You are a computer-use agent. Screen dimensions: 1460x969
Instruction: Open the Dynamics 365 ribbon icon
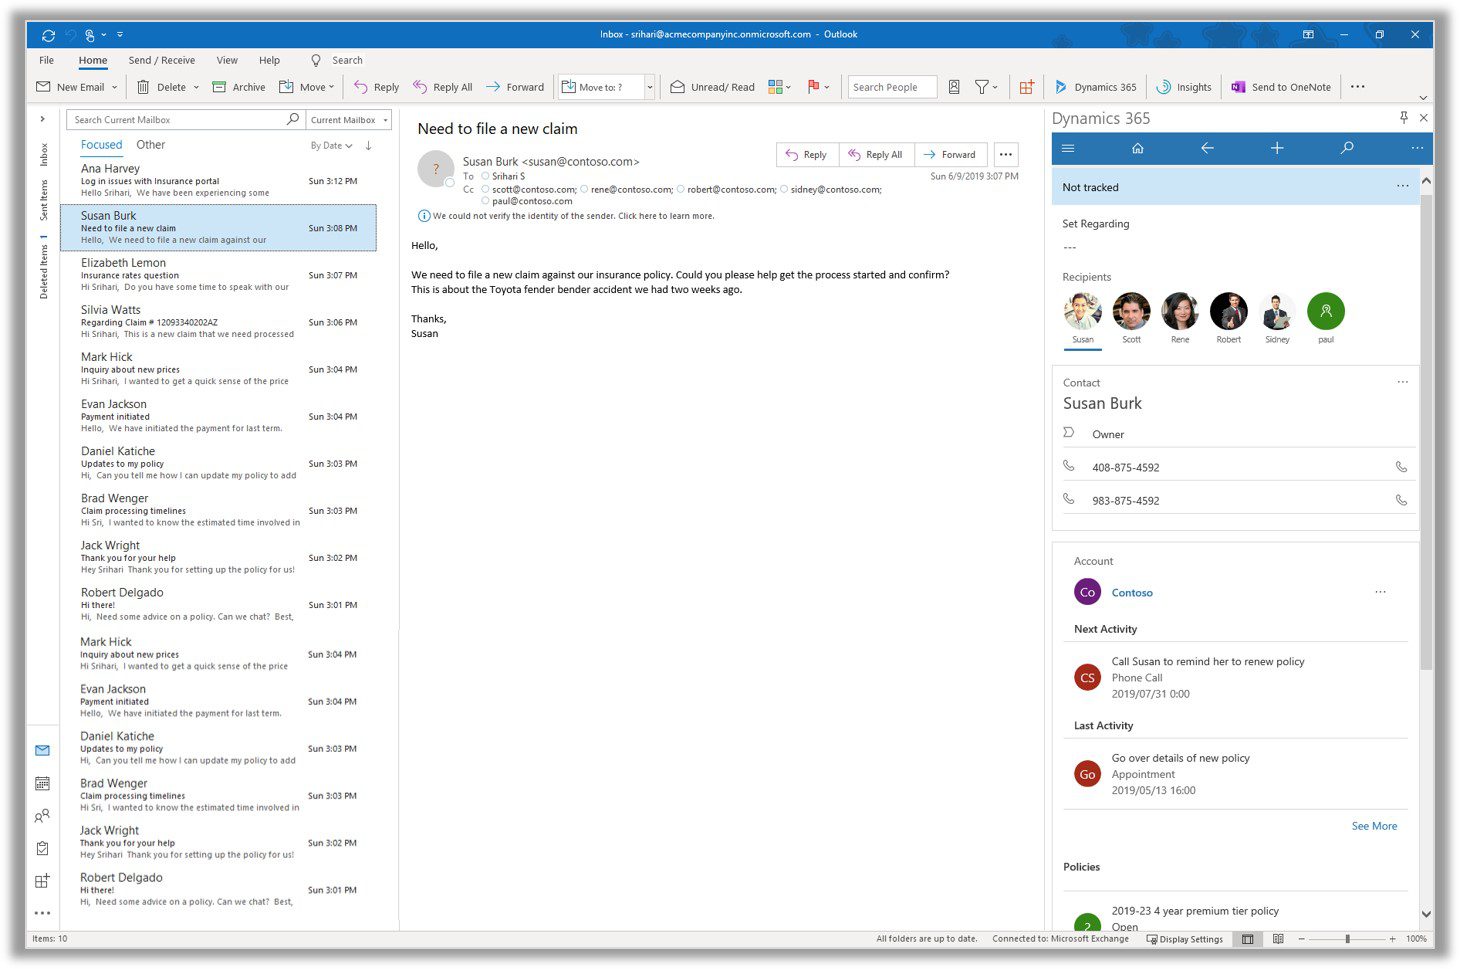(1095, 87)
